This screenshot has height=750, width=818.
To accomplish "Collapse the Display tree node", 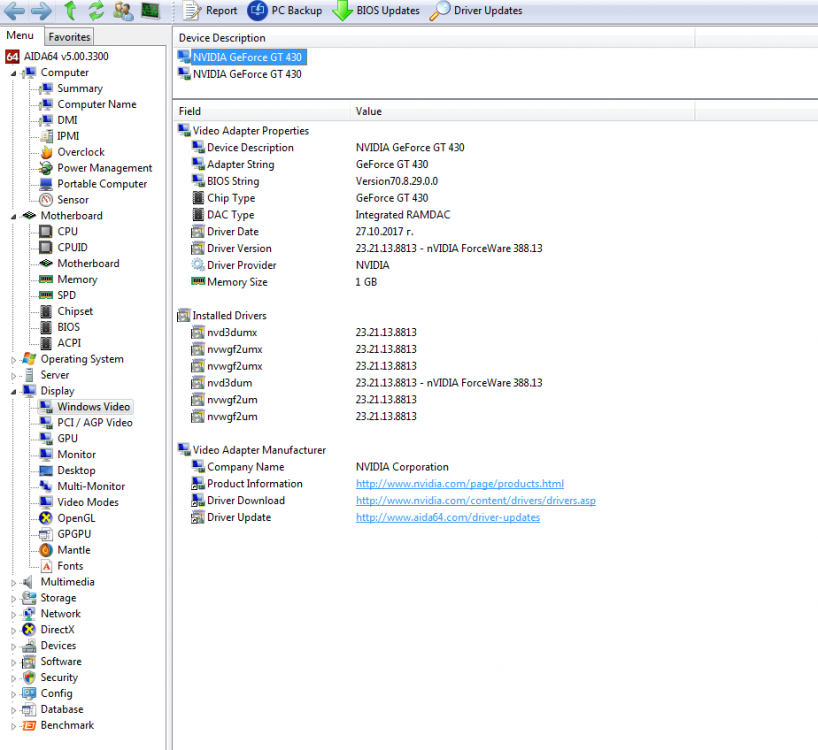I will [14, 391].
